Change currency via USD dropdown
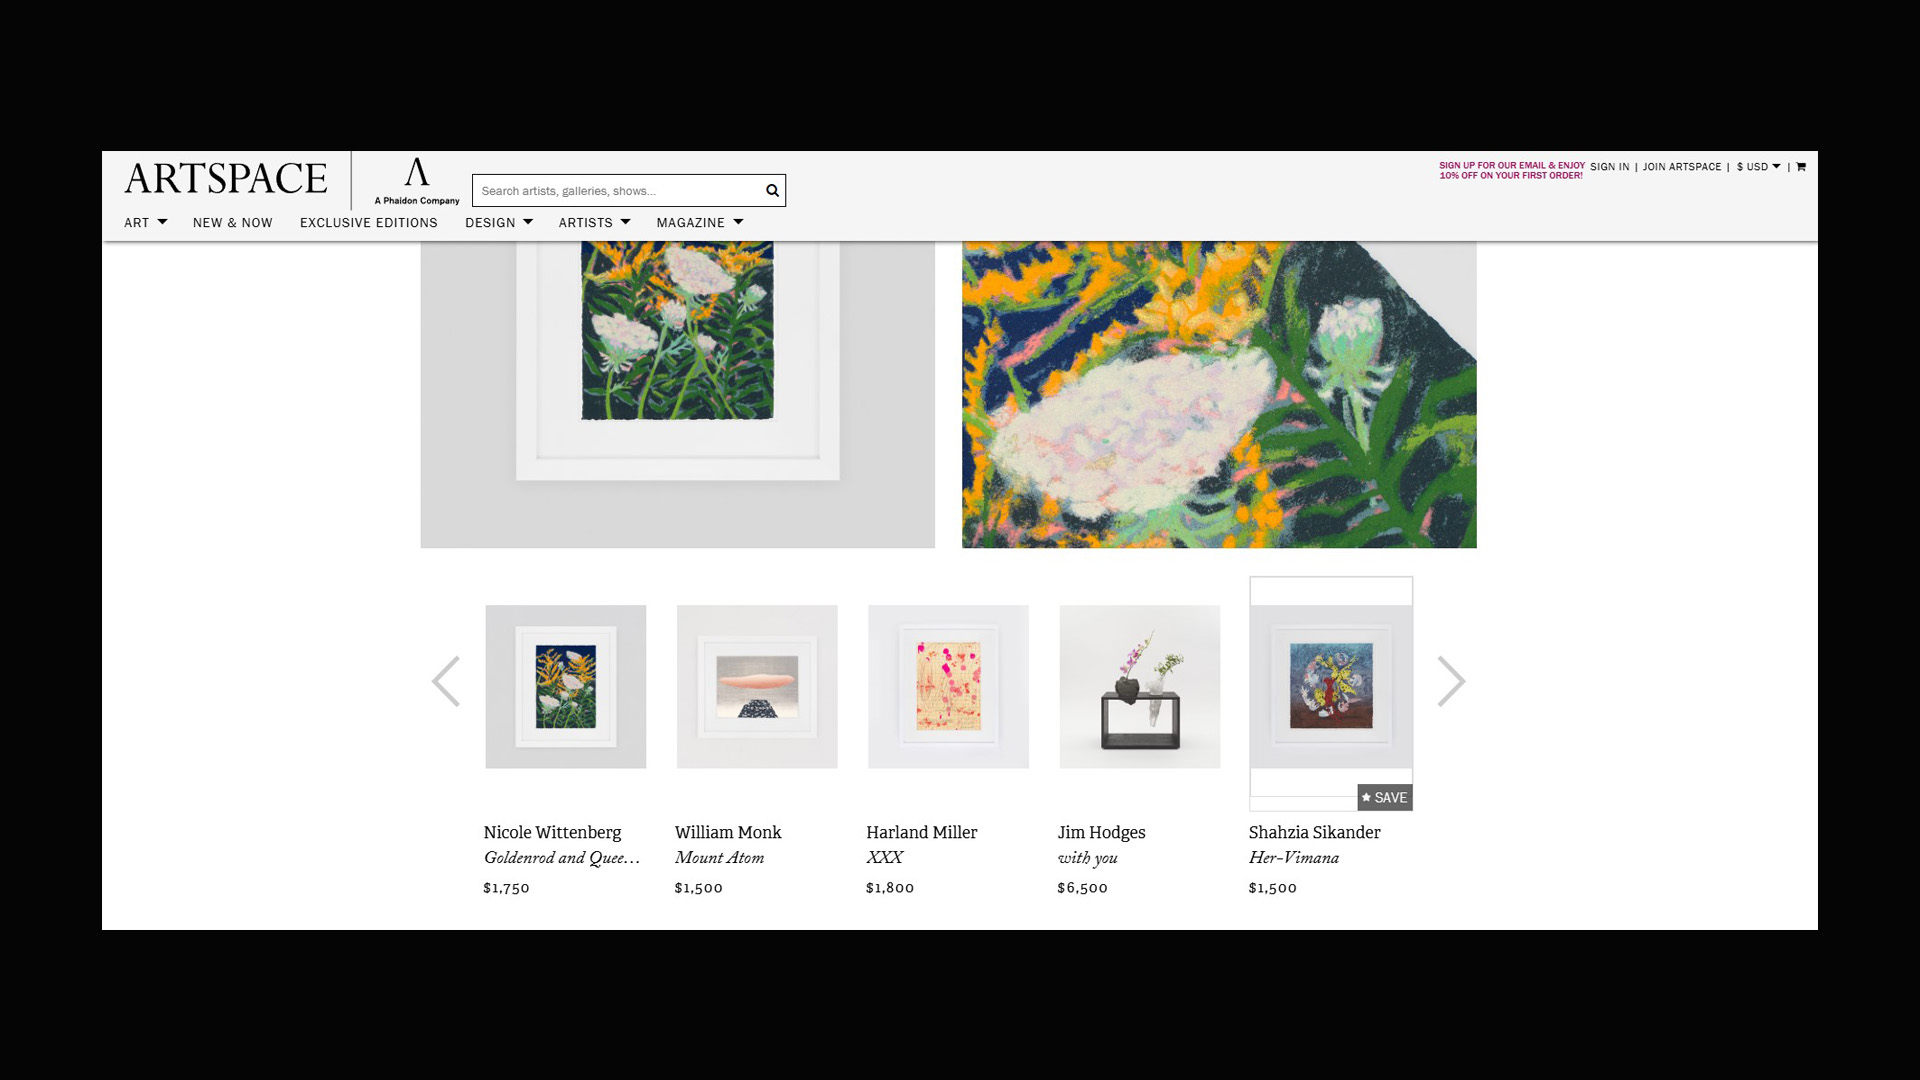Viewport: 1920px width, 1080px height. [x=1758, y=167]
